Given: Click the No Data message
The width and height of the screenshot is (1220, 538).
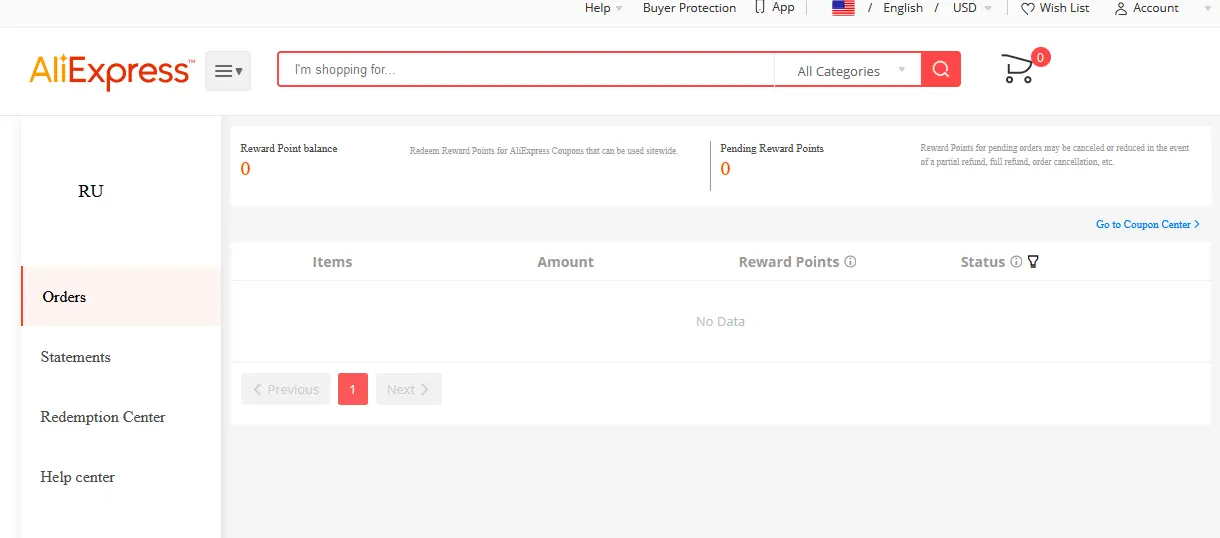Looking at the screenshot, I should tap(720, 321).
